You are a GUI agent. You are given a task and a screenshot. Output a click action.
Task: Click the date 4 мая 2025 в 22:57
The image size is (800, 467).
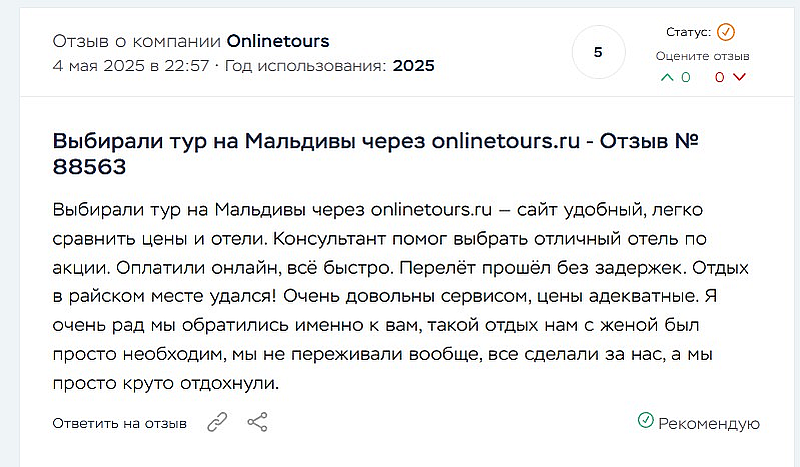[x=131, y=66]
